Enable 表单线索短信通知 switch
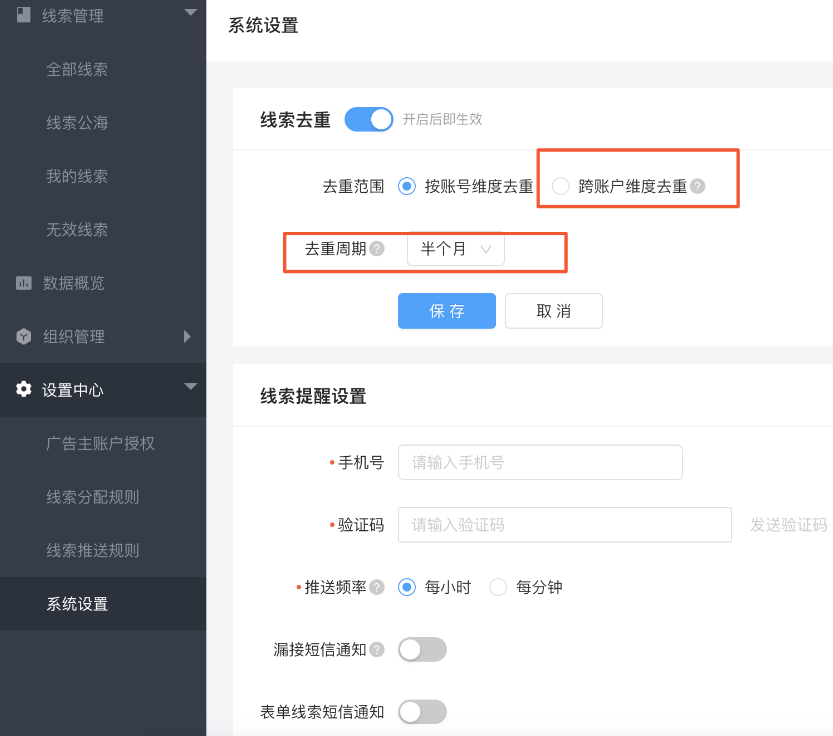The image size is (833, 736). point(422,712)
